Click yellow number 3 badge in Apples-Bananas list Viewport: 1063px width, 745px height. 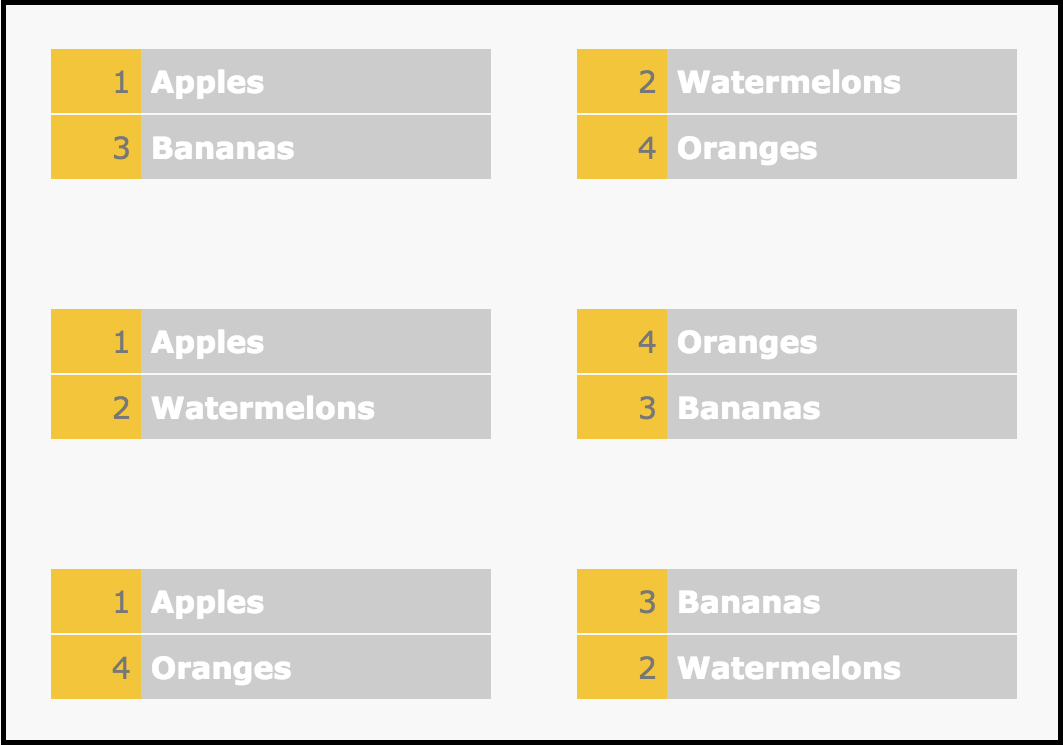pos(96,147)
